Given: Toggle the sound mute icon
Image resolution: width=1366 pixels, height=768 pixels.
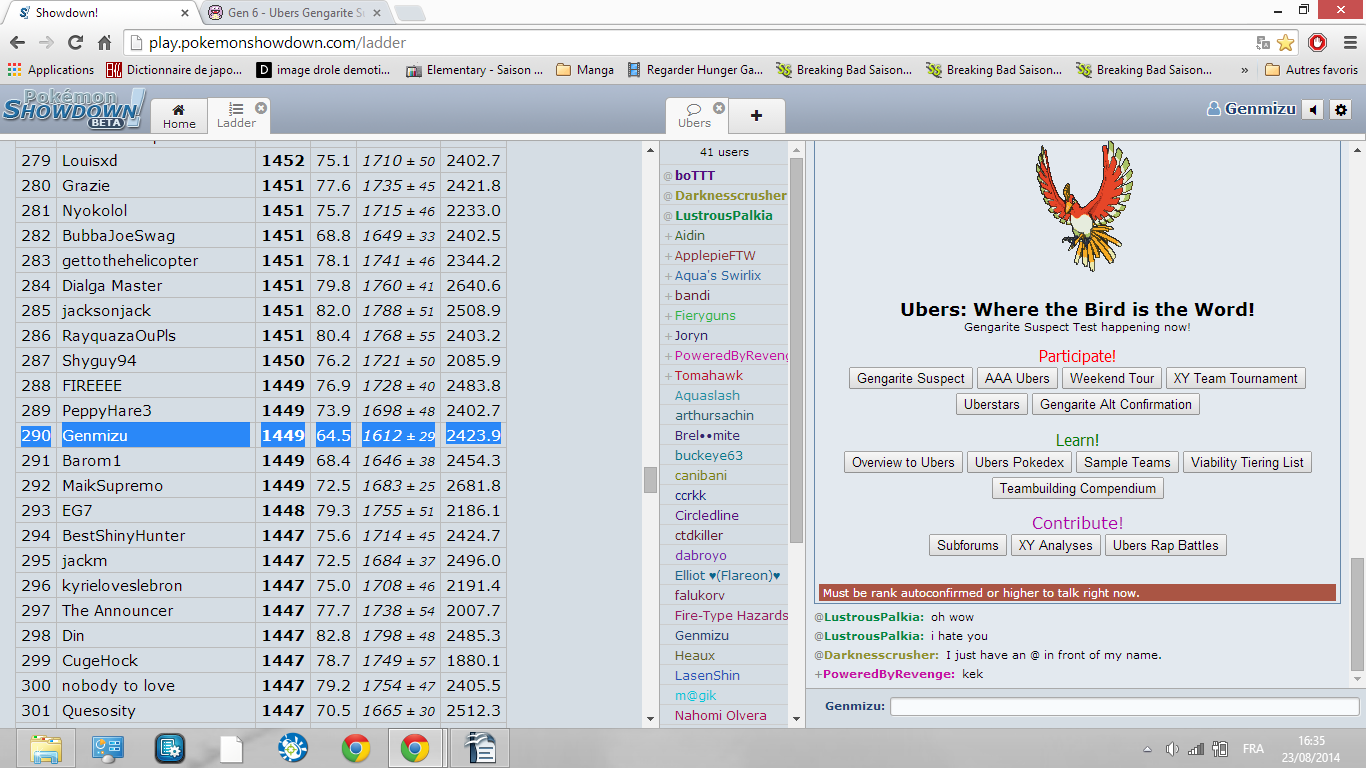Looking at the screenshot, I should point(1314,110).
